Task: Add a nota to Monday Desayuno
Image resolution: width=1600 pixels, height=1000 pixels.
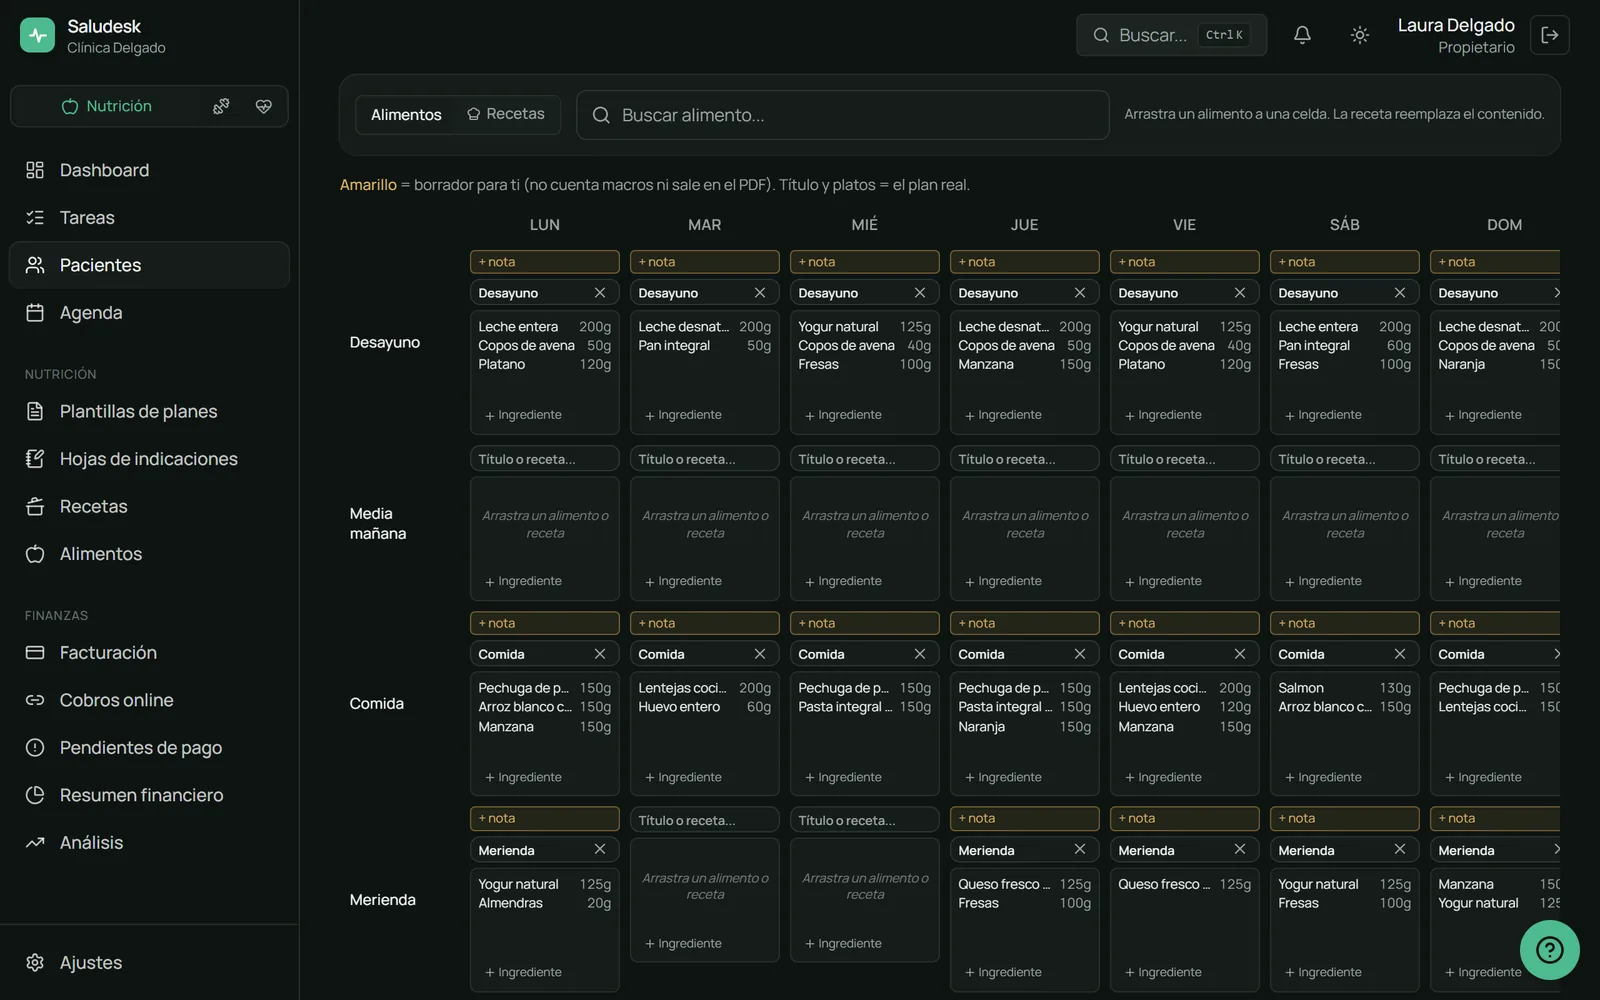Action: [x=545, y=262]
